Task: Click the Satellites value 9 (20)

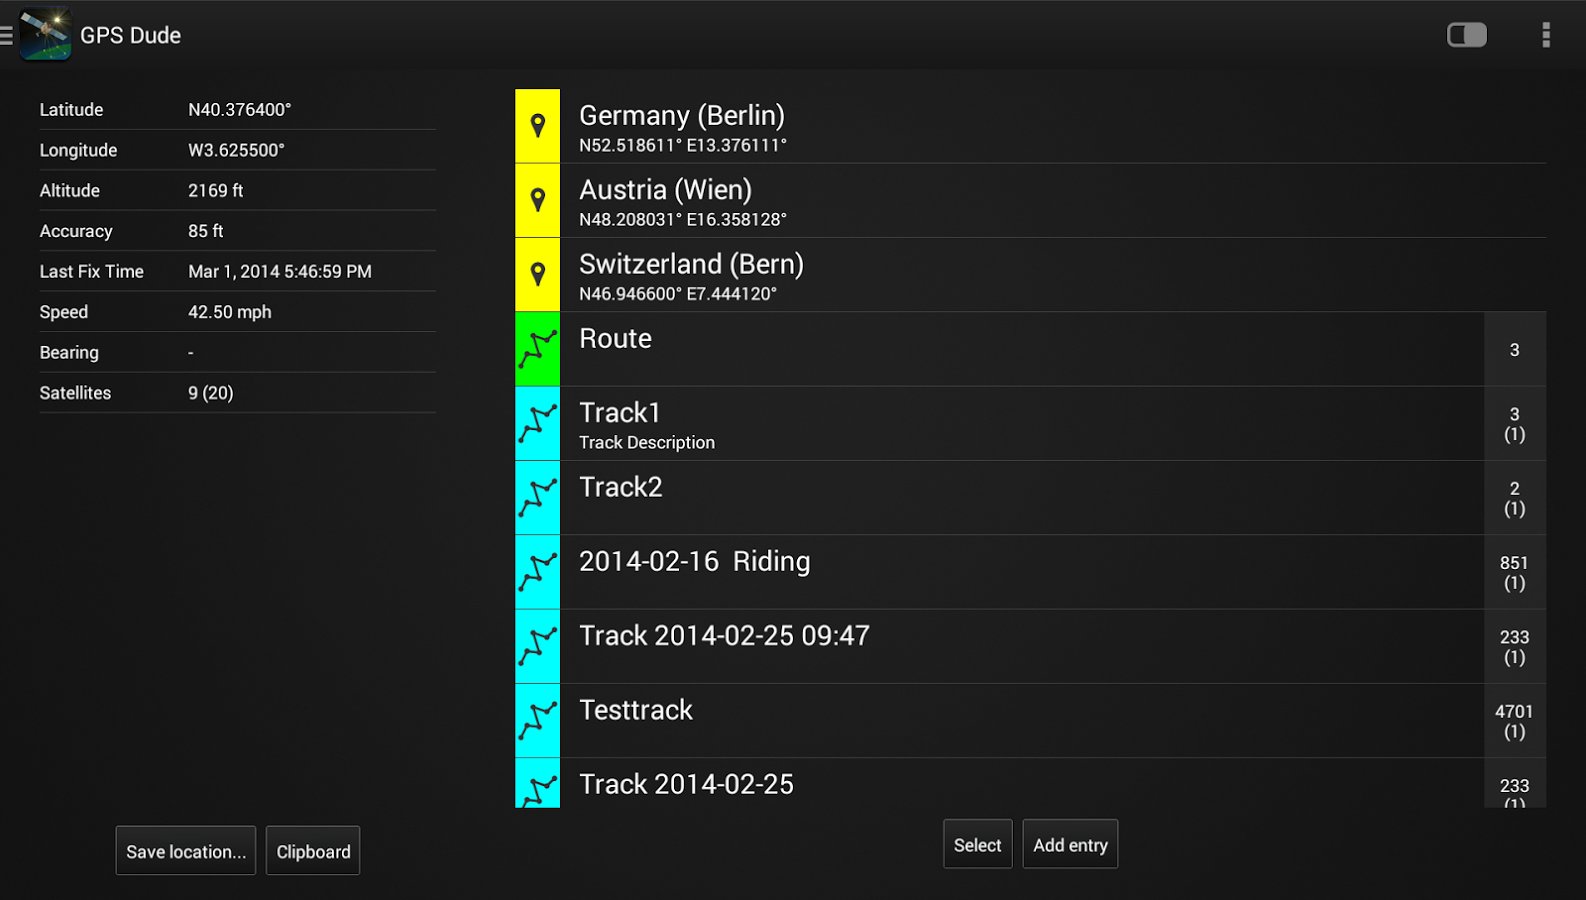Action: pos(211,393)
